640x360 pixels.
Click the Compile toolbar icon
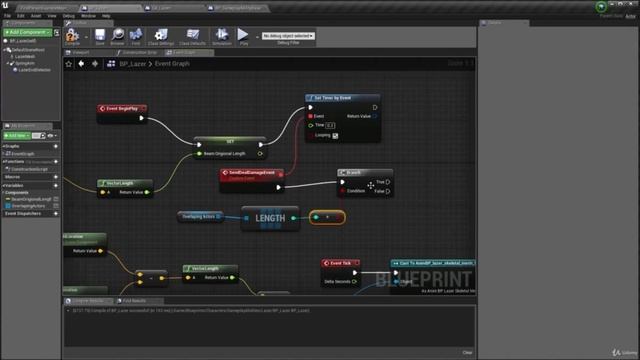click(x=72, y=36)
